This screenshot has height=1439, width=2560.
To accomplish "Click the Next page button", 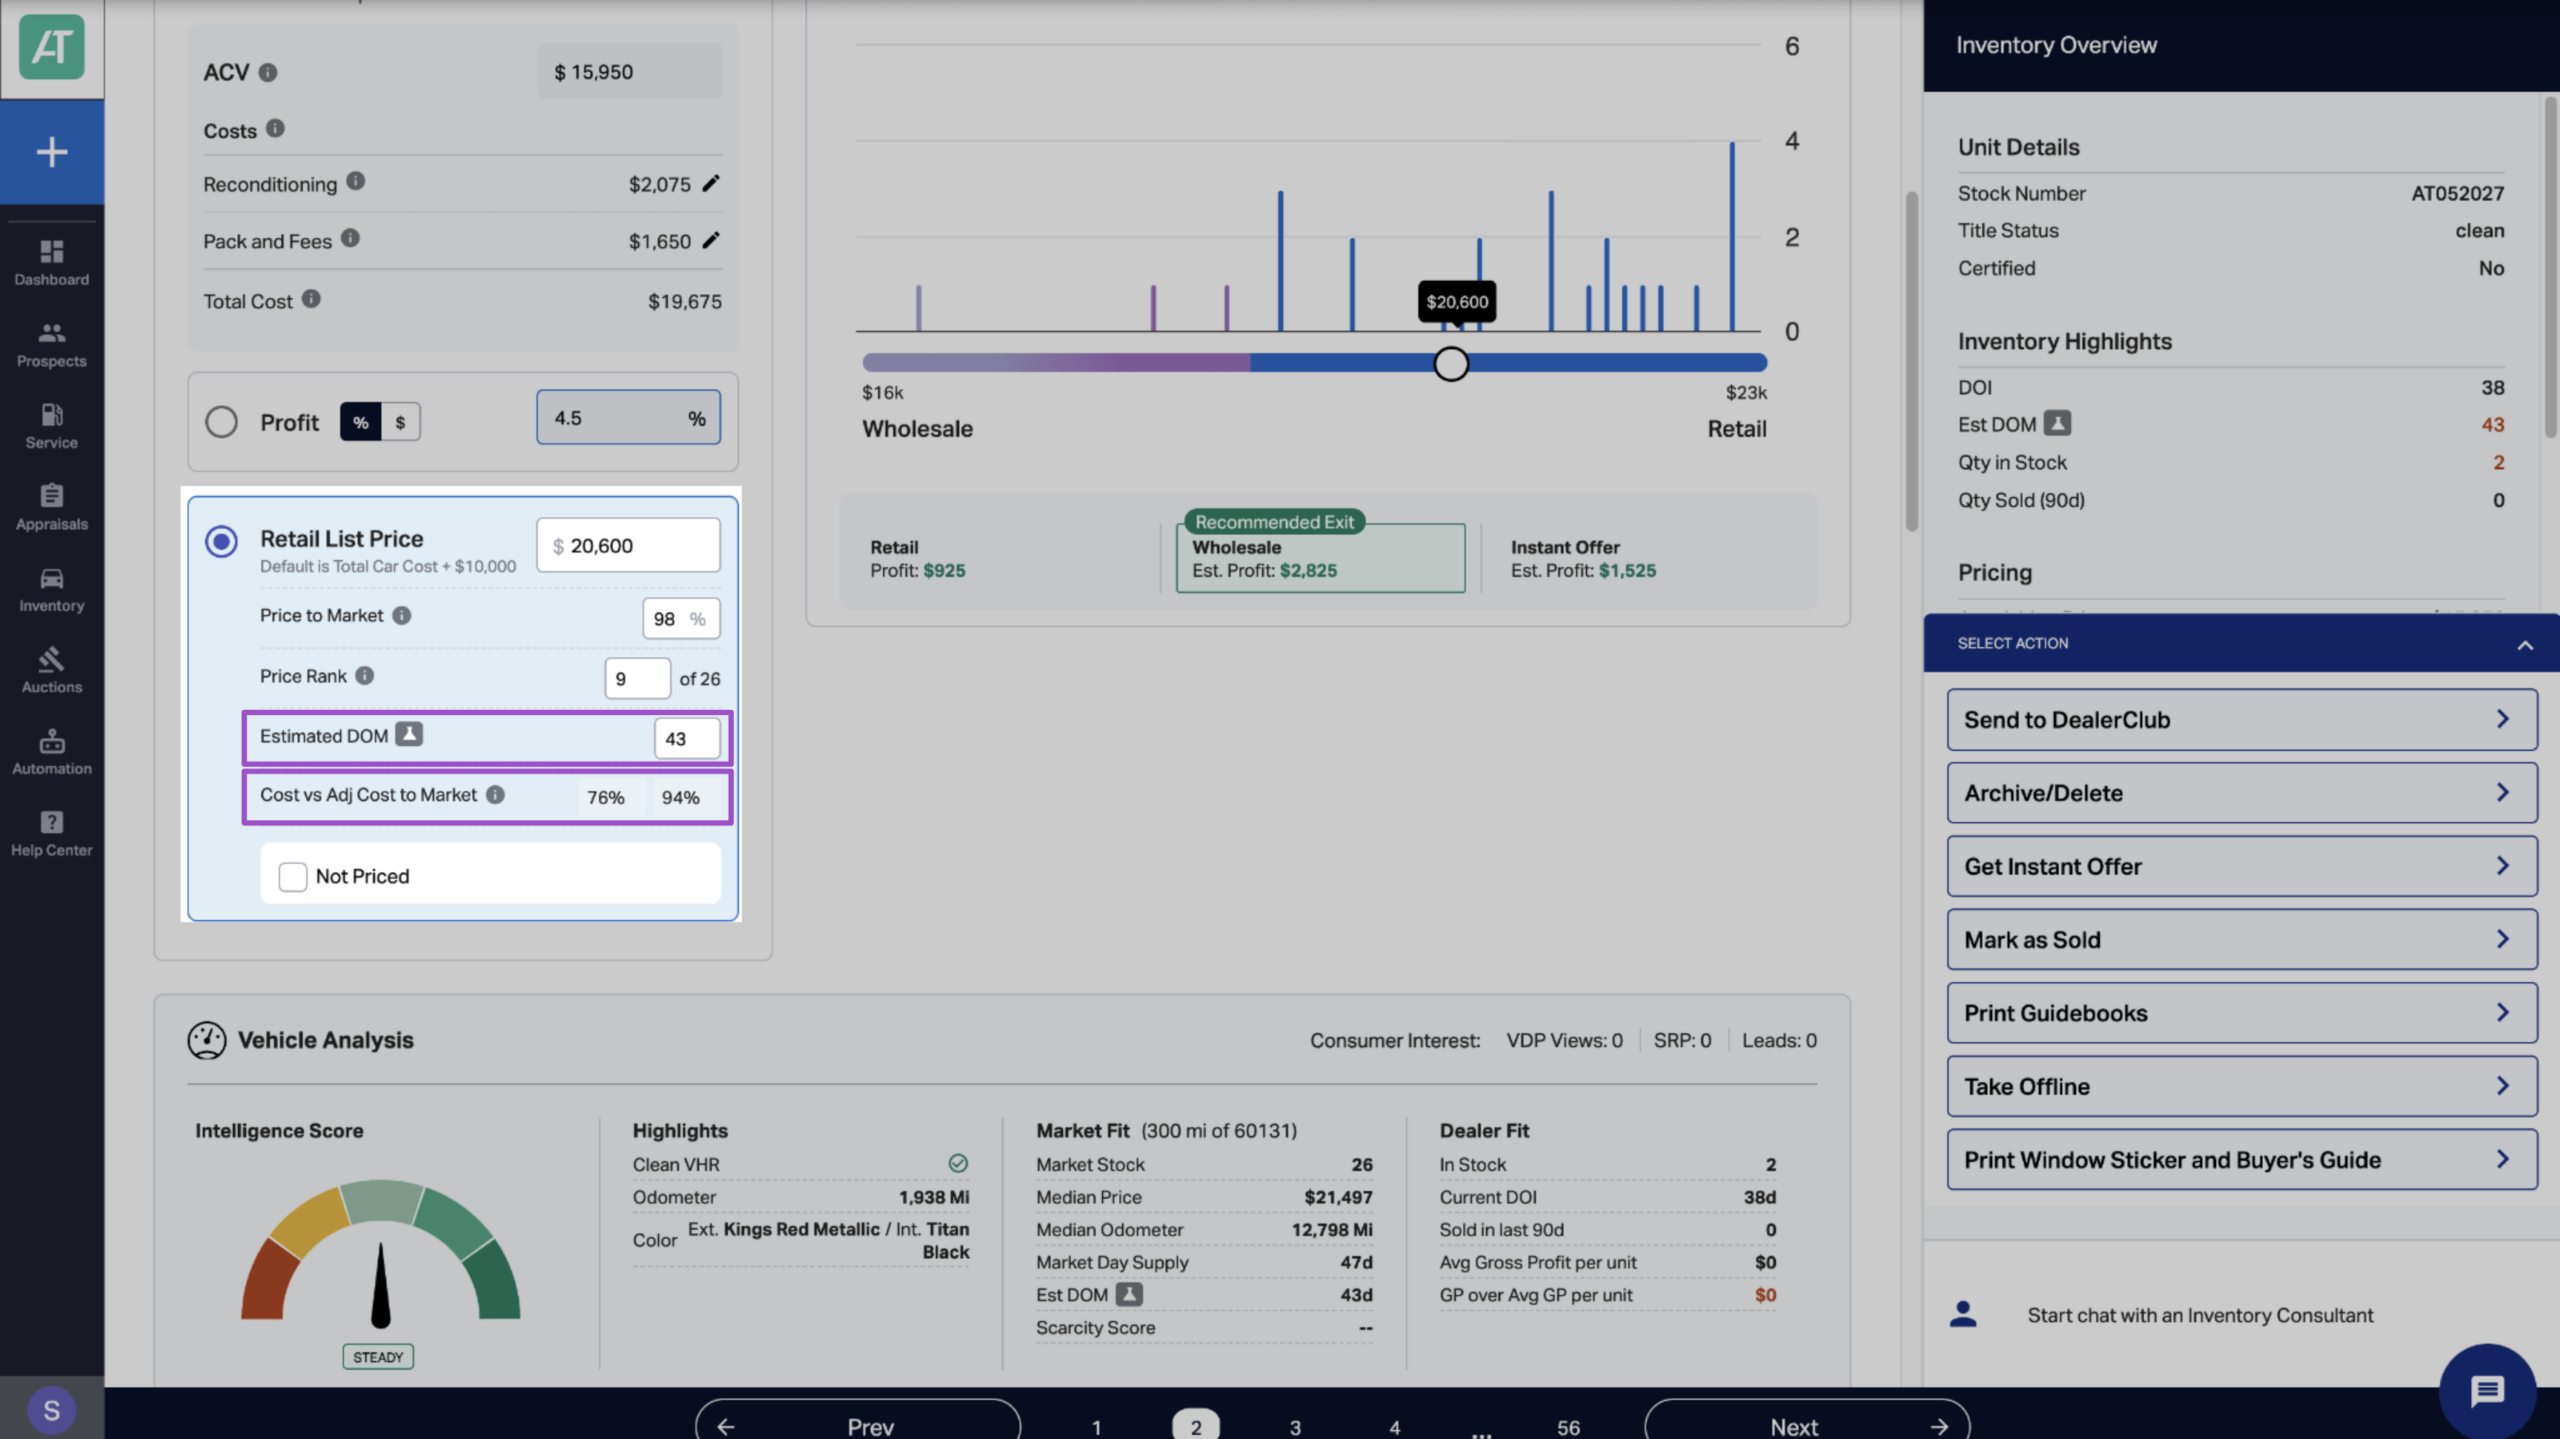I will click(x=1807, y=1421).
